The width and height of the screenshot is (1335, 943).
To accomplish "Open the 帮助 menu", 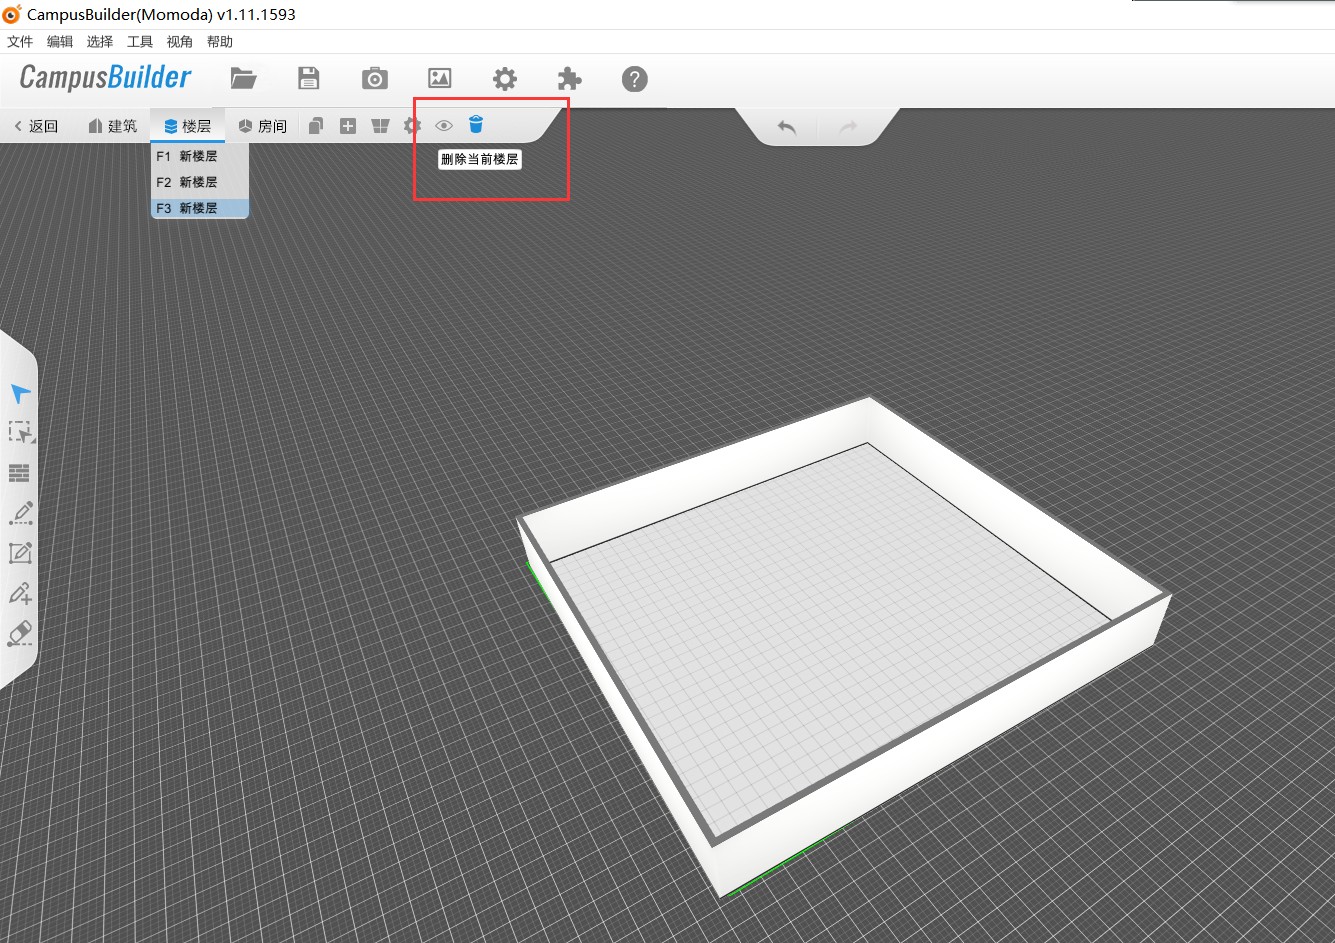I will [x=220, y=42].
